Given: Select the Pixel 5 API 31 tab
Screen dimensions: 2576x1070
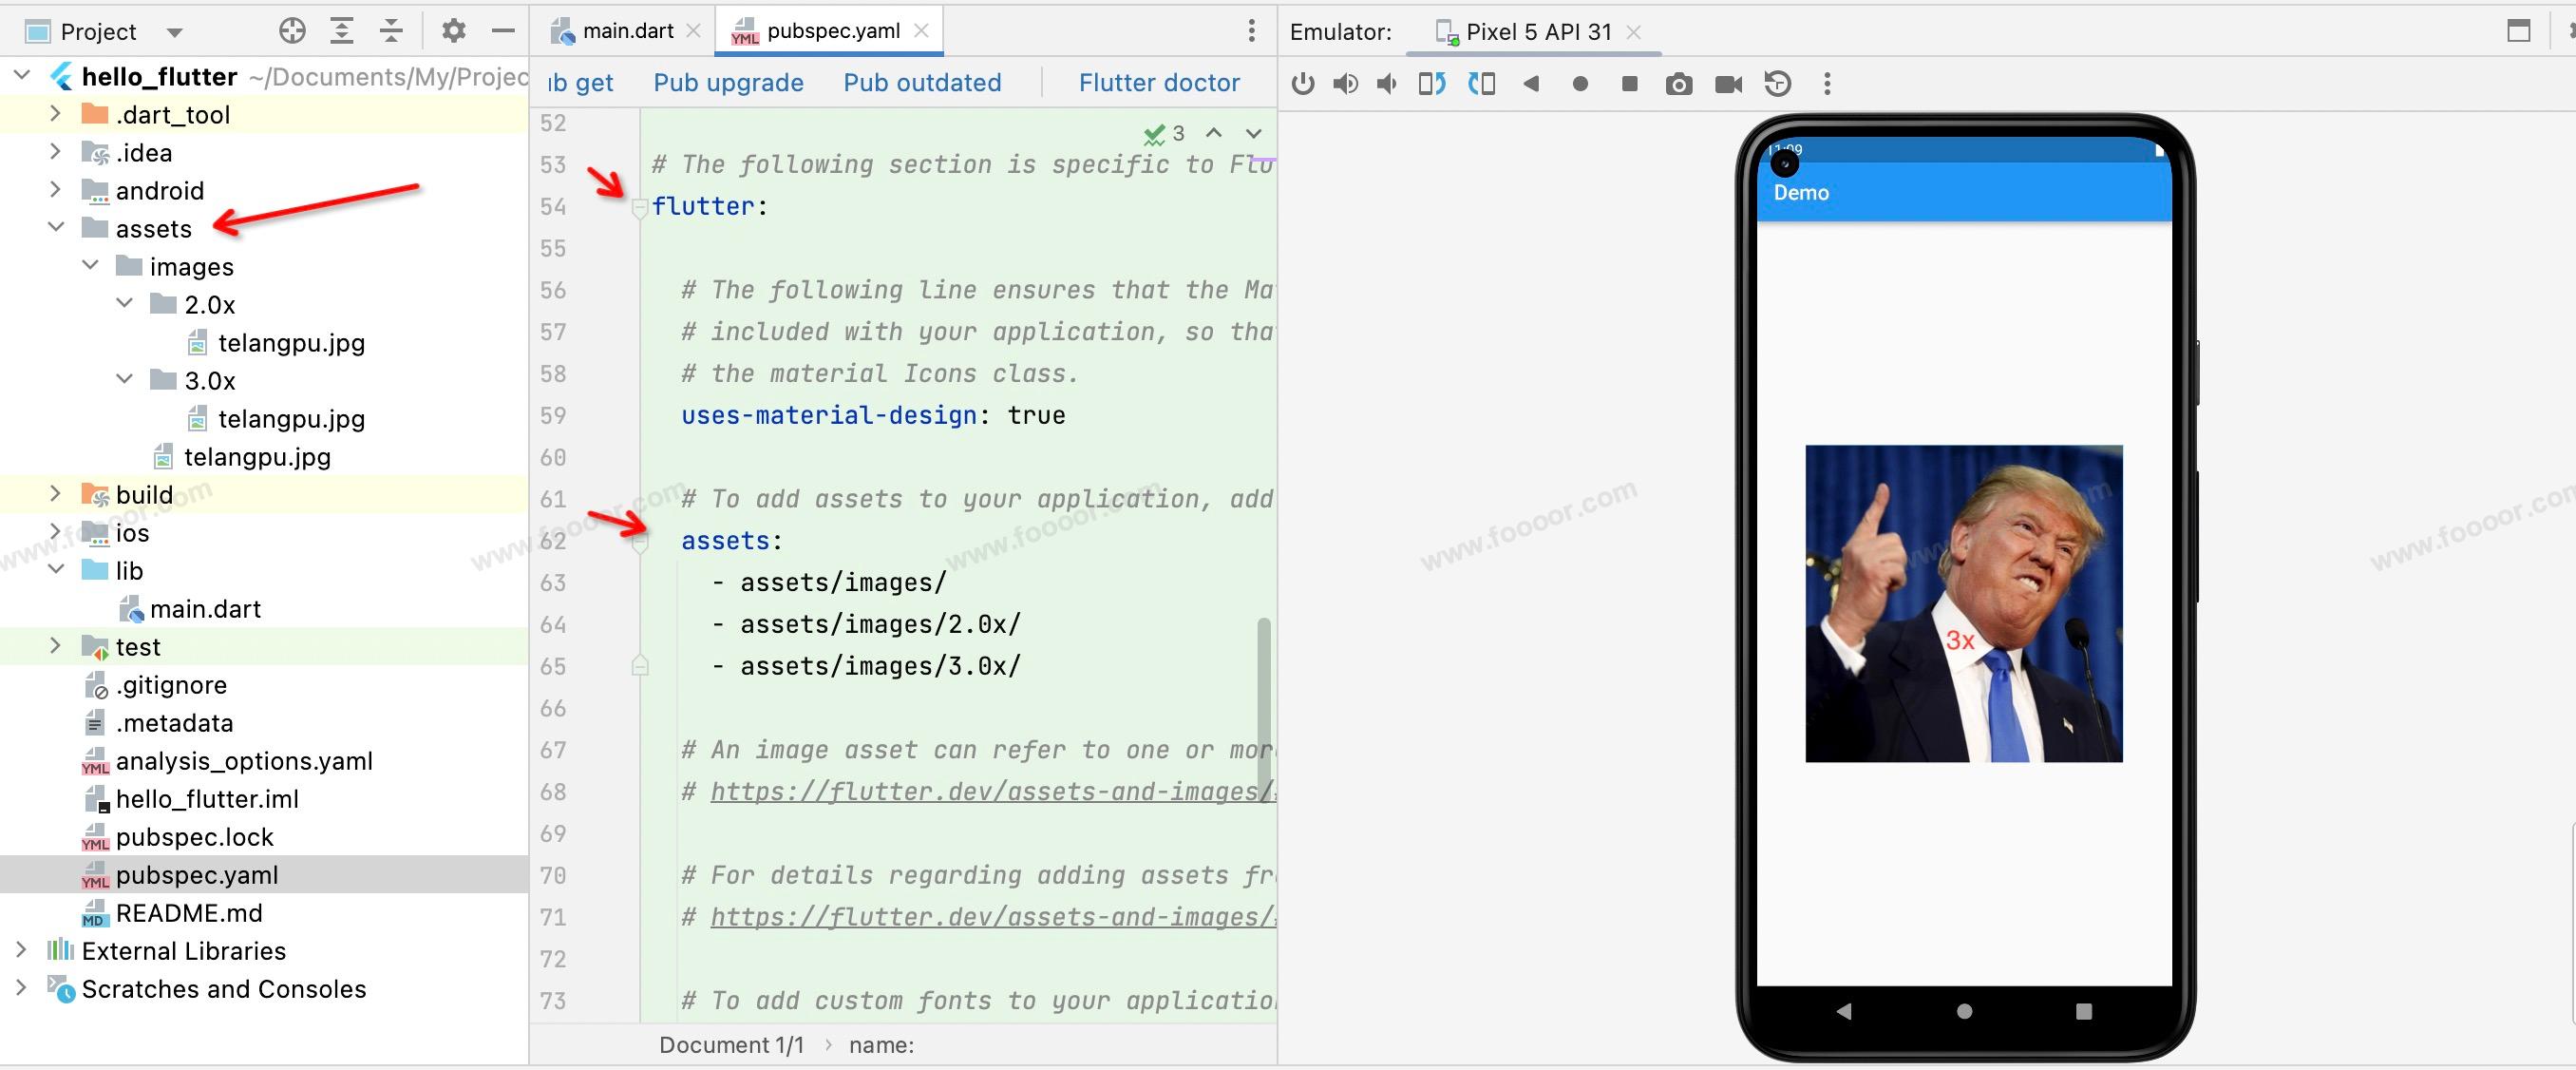Looking at the screenshot, I should click(x=1538, y=32).
